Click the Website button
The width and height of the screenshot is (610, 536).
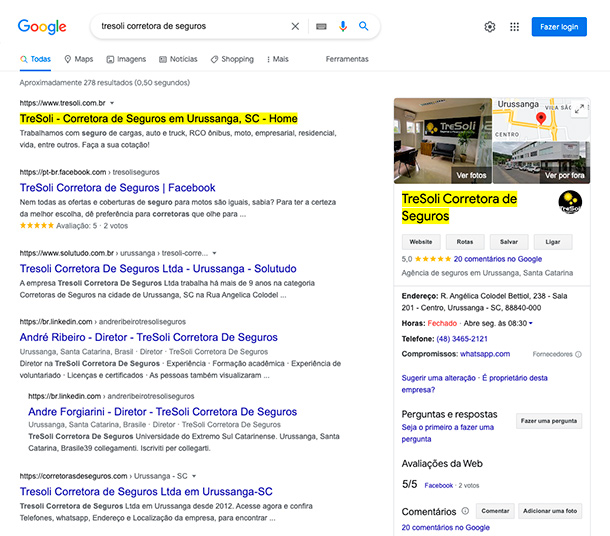[421, 242]
